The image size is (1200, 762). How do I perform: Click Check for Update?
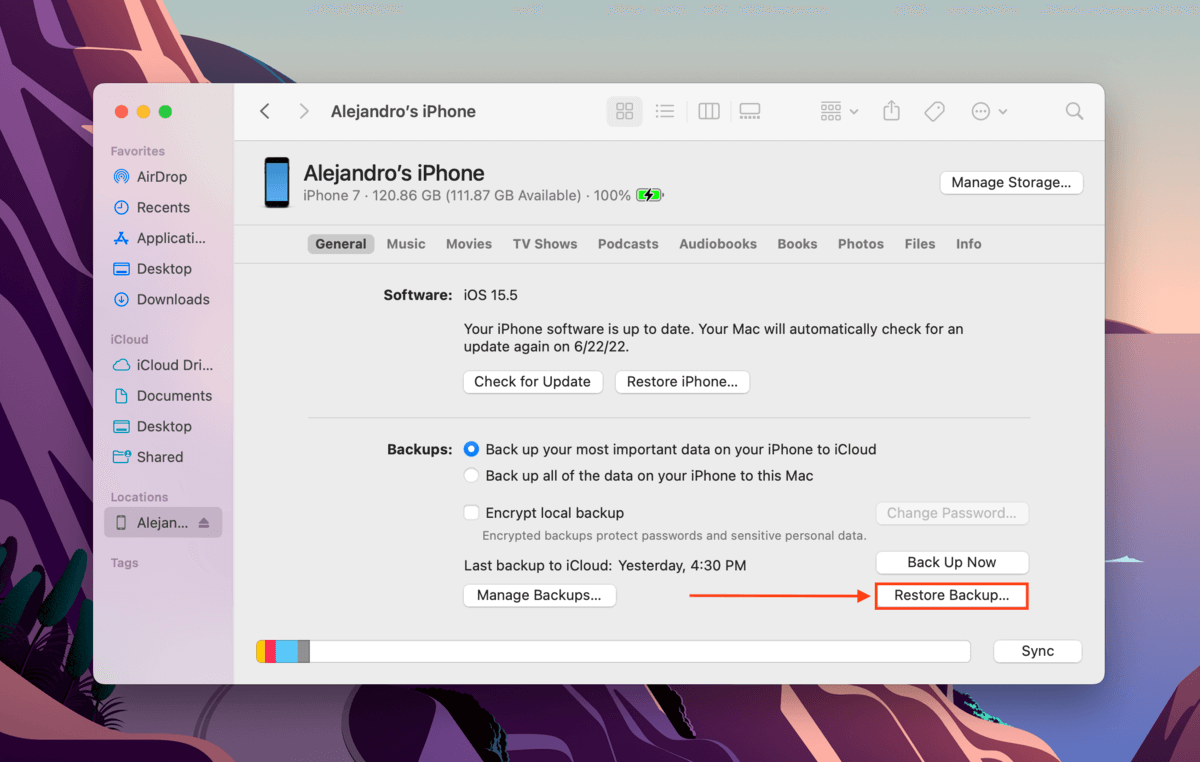pos(533,382)
